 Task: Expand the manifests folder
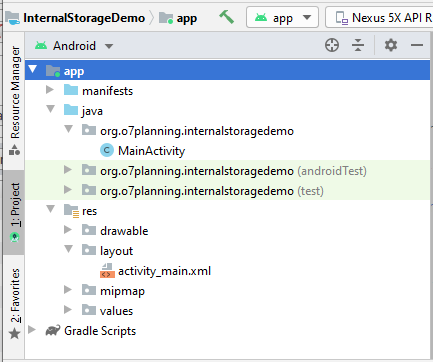[50, 90]
